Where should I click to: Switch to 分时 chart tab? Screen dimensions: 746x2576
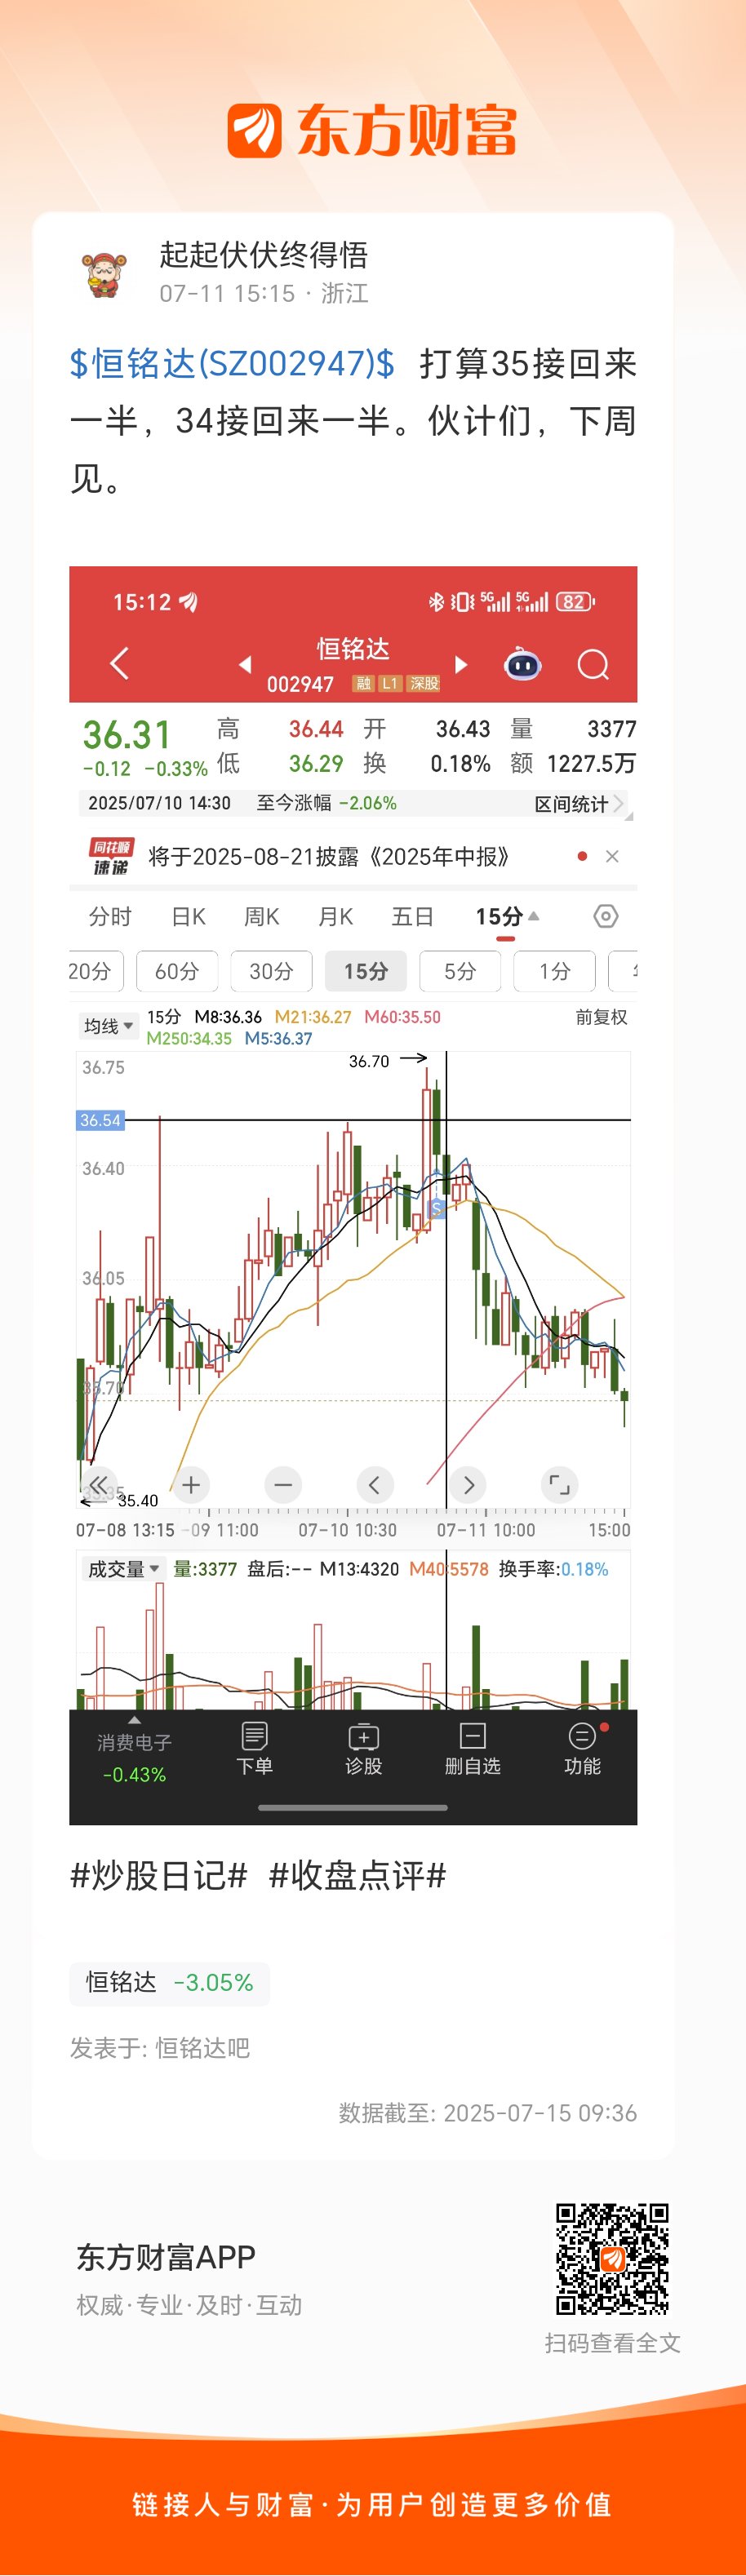pyautogui.click(x=110, y=916)
